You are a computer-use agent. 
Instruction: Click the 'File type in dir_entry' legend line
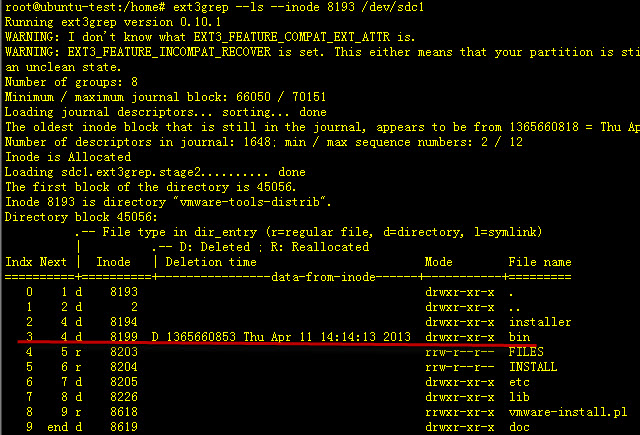(309, 232)
